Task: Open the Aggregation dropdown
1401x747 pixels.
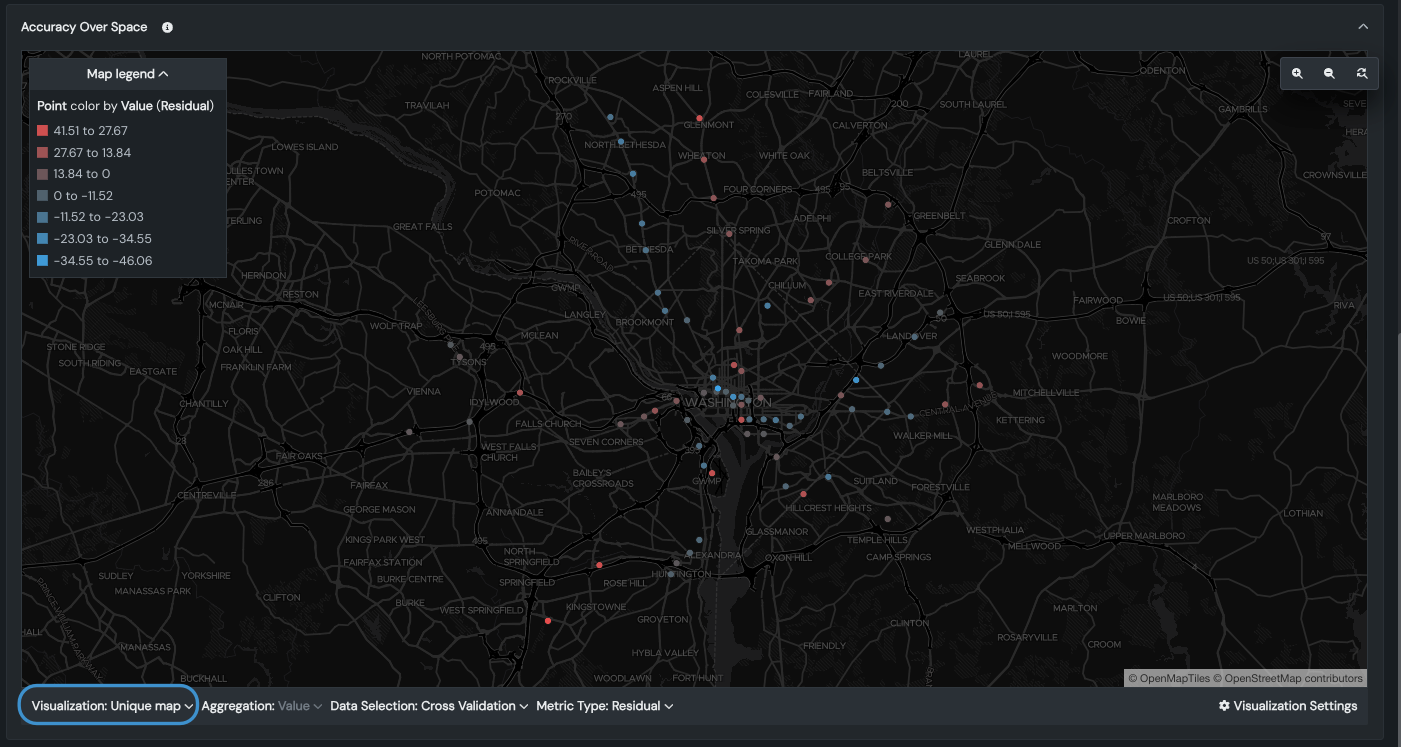Action: [262, 706]
